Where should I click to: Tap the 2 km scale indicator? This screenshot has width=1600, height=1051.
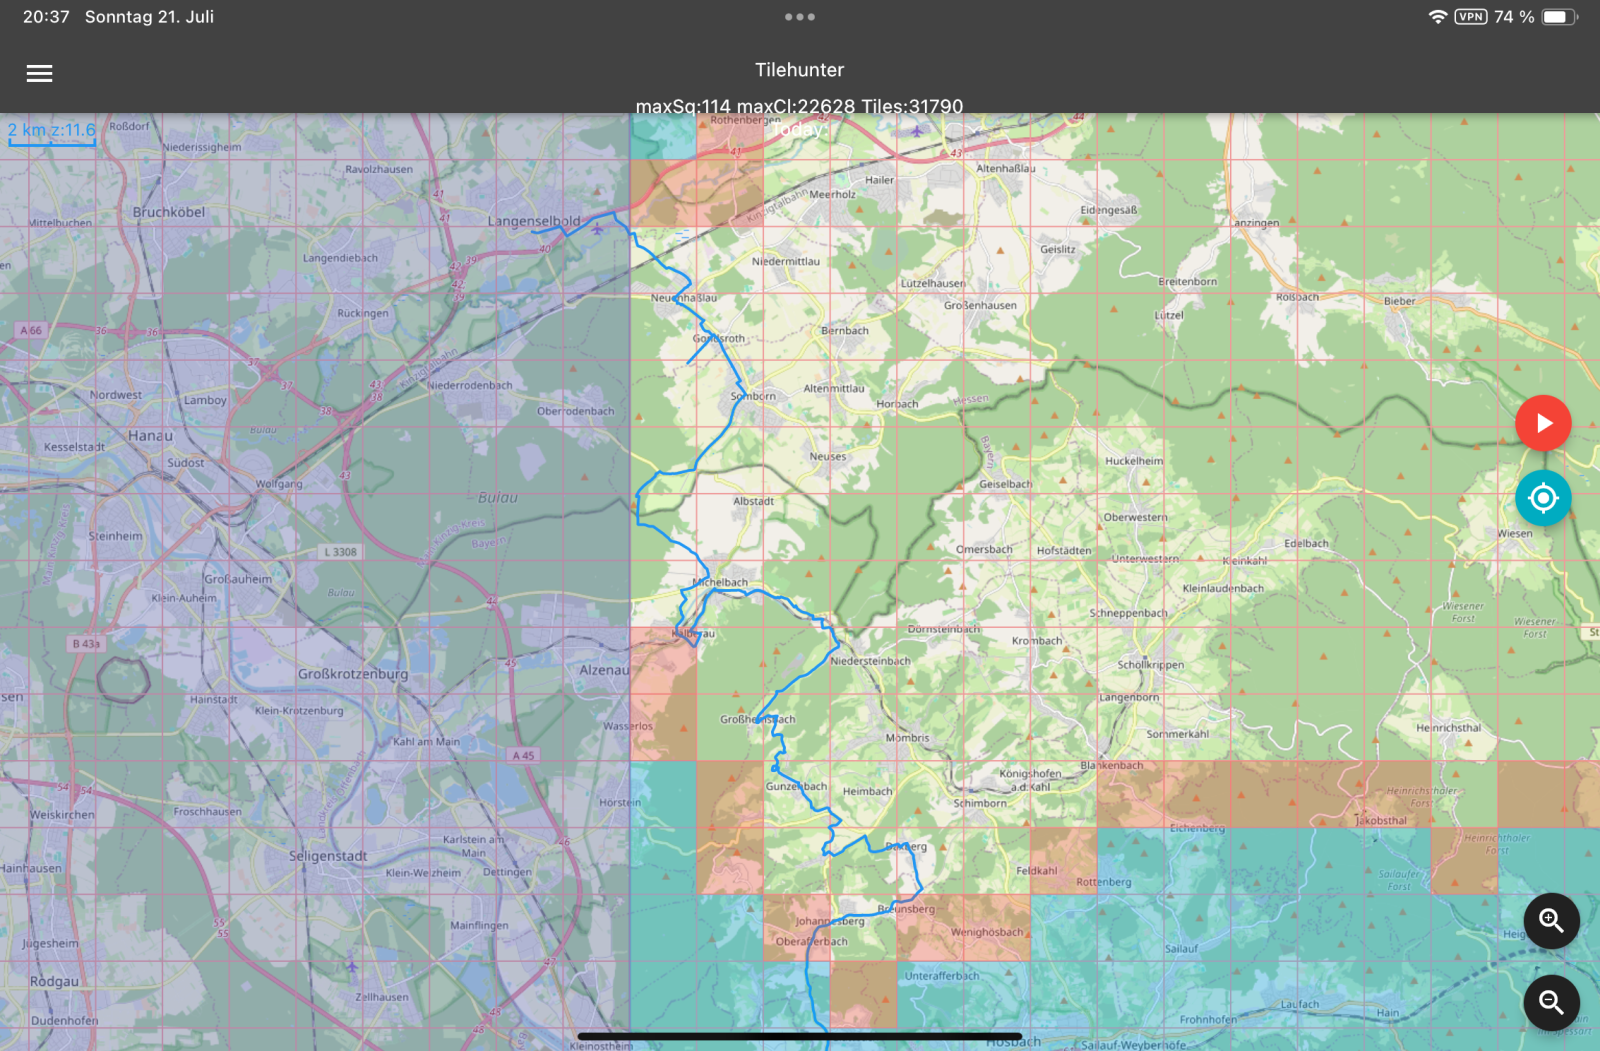point(52,131)
